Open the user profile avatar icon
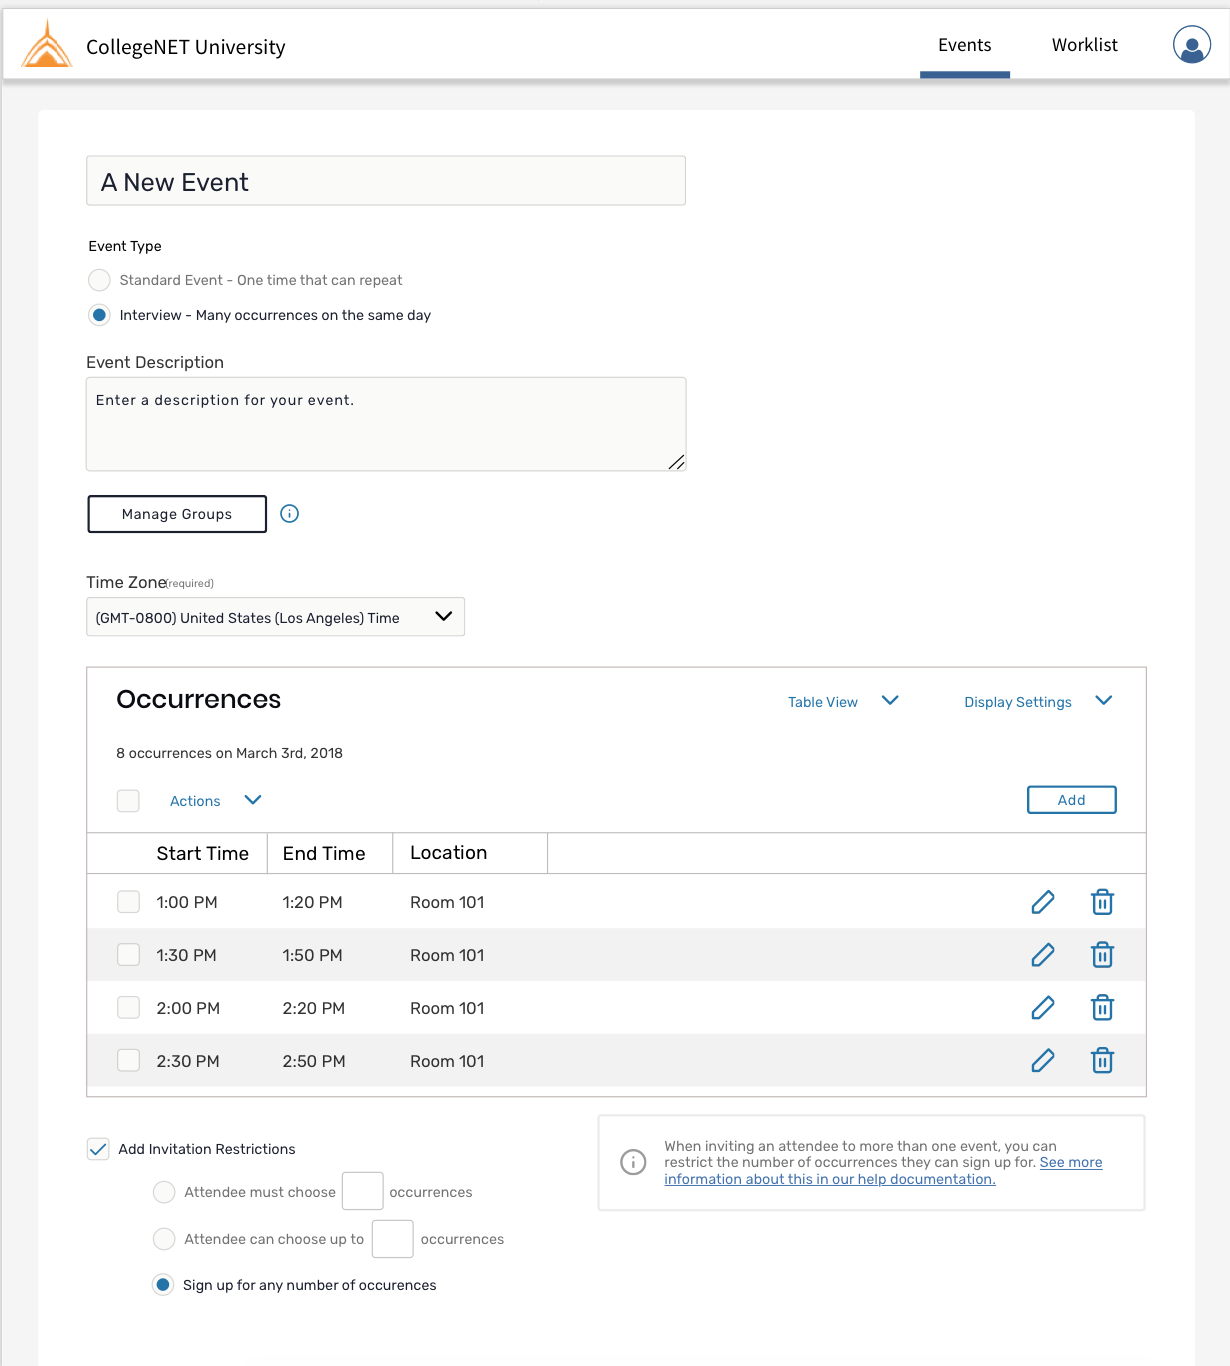 1191,45
